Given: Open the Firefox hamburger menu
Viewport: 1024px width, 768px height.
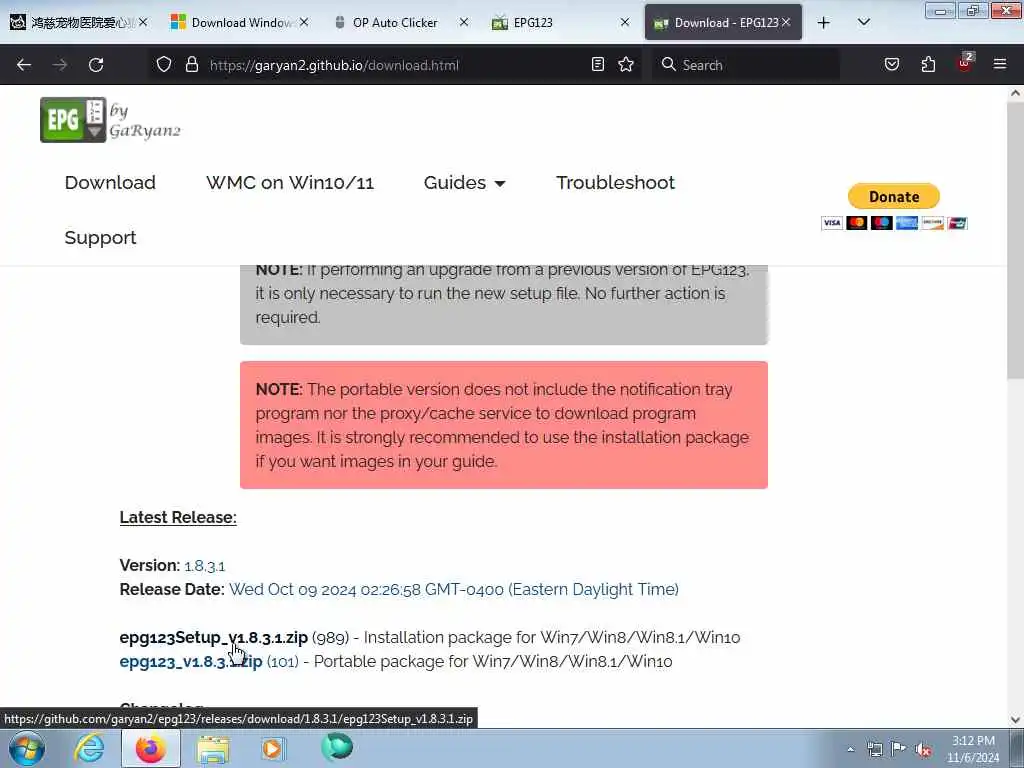Looking at the screenshot, I should point(1000,64).
